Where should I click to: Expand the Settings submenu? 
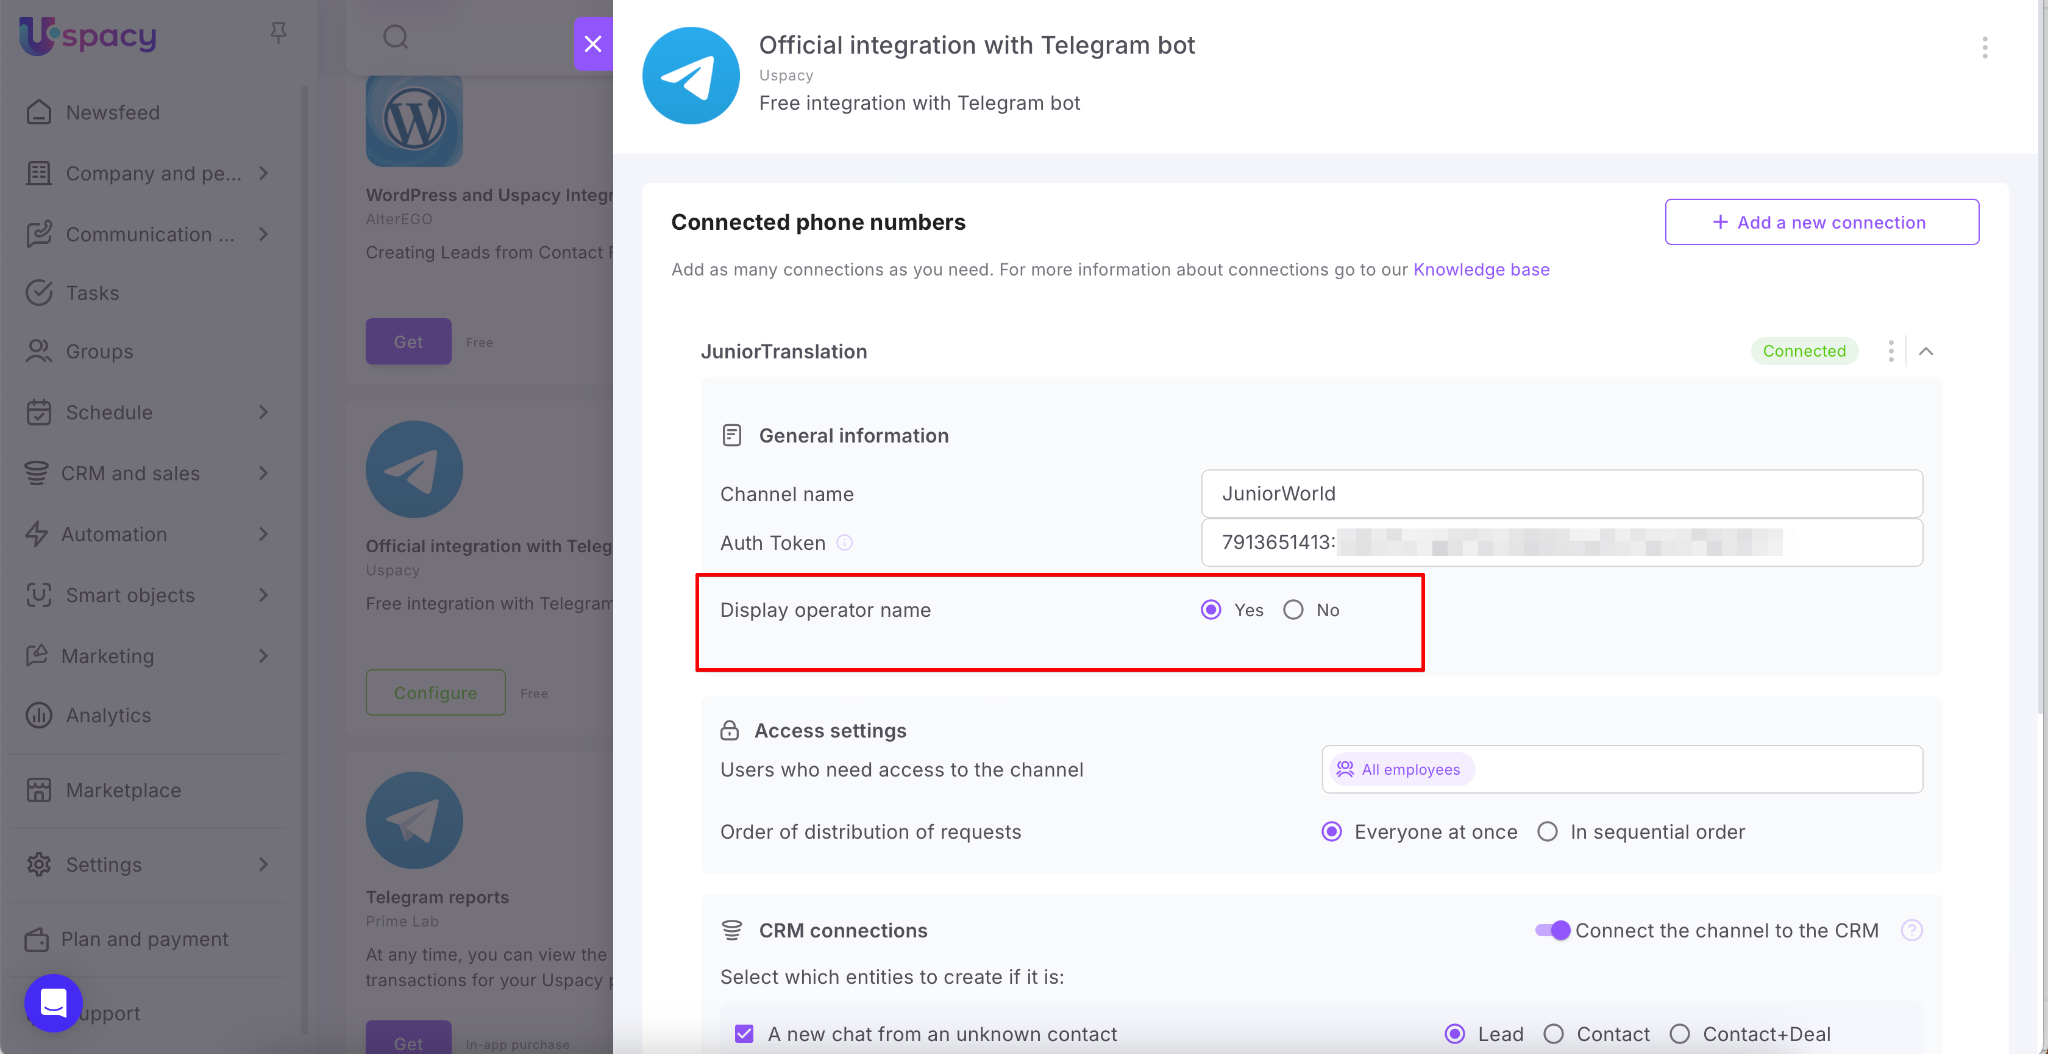pos(263,864)
